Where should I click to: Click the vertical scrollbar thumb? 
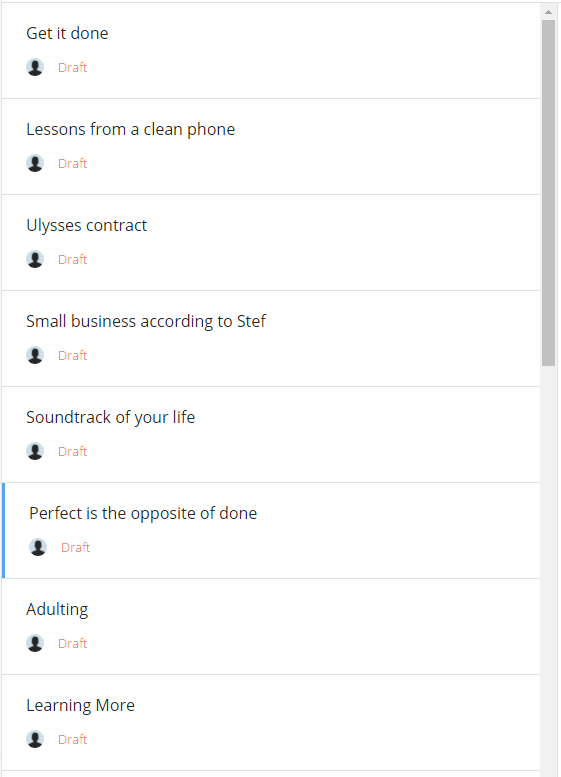[x=548, y=193]
